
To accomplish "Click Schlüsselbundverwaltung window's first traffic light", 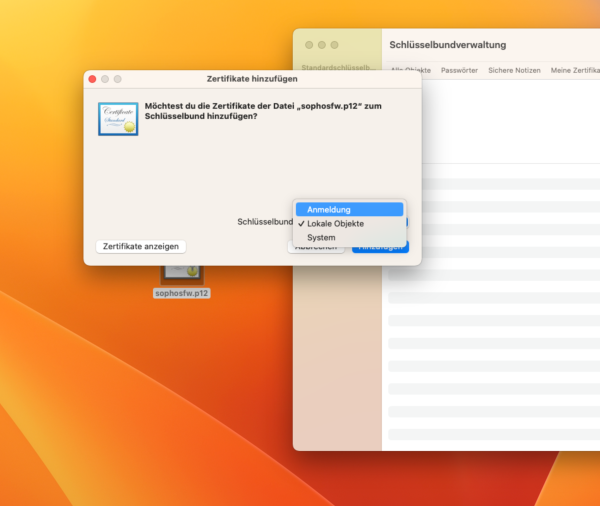I will click(x=309, y=45).
